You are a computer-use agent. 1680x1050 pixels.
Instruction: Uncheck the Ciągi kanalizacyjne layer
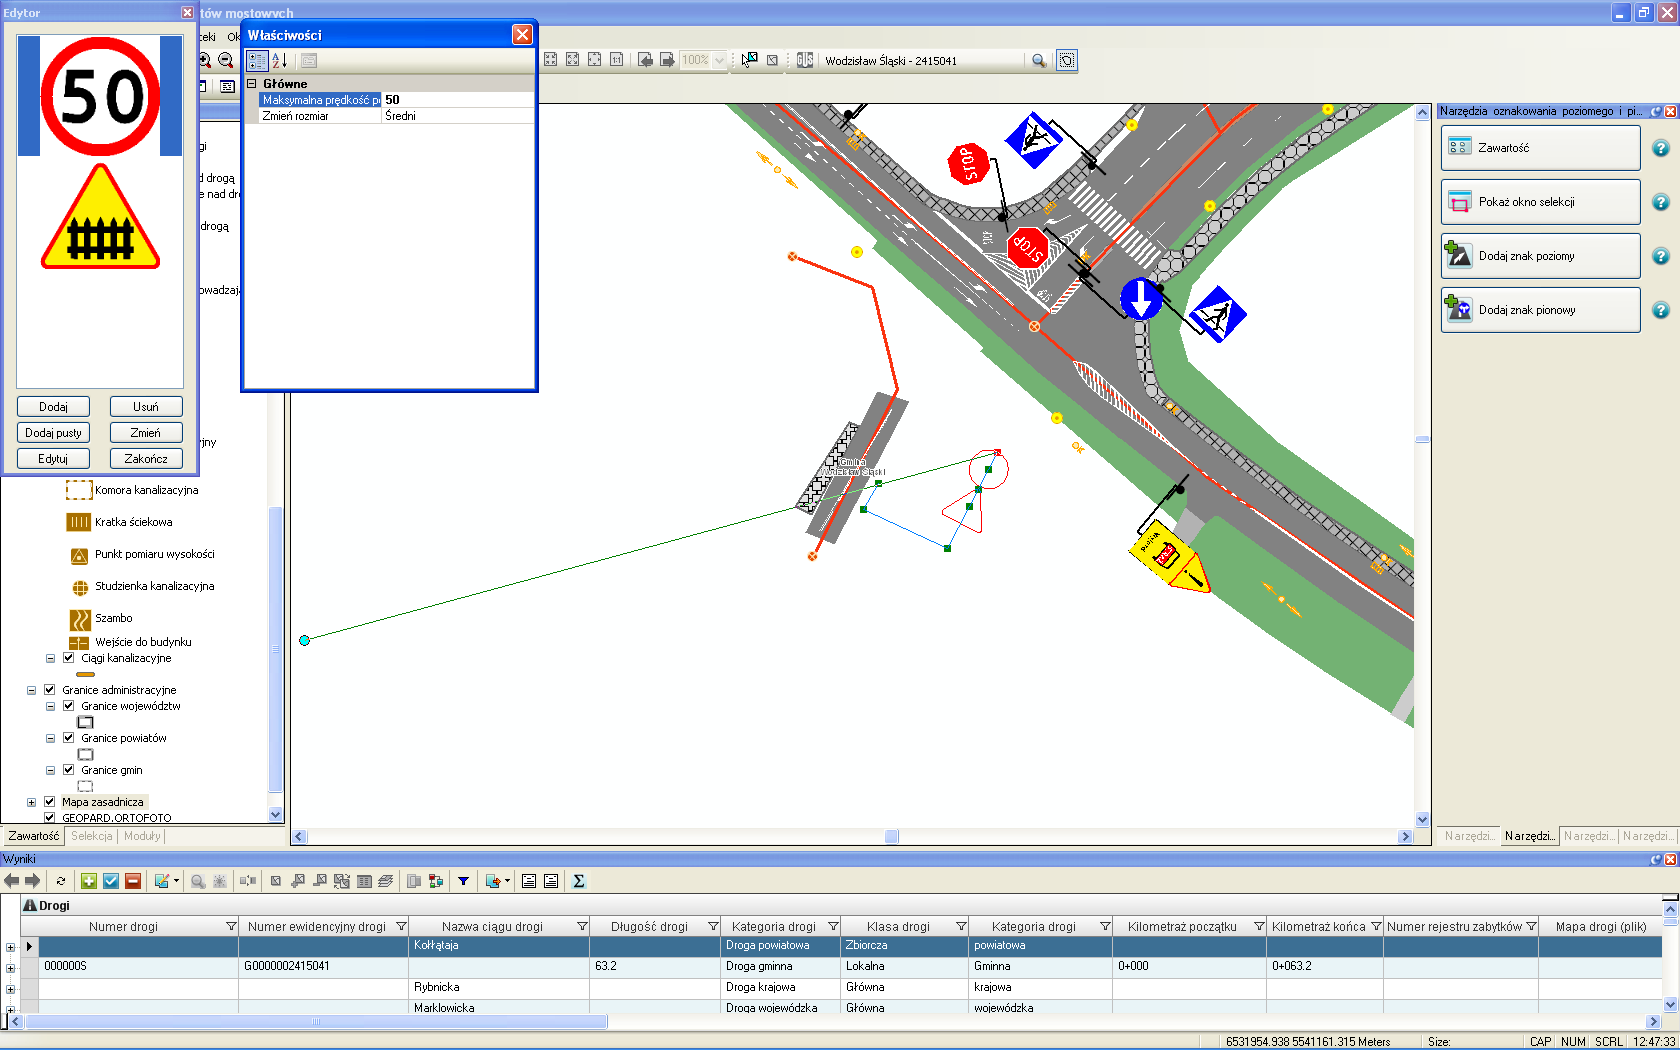click(x=68, y=658)
